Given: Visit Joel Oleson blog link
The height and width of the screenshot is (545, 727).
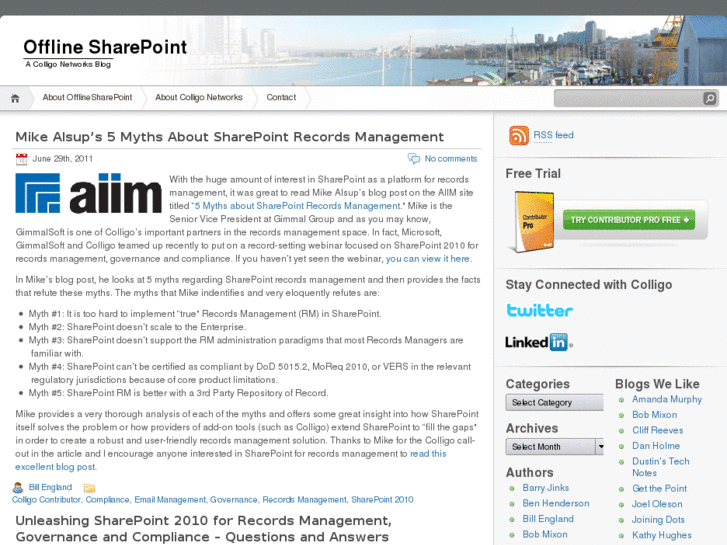Looking at the screenshot, I should tap(657, 504).
